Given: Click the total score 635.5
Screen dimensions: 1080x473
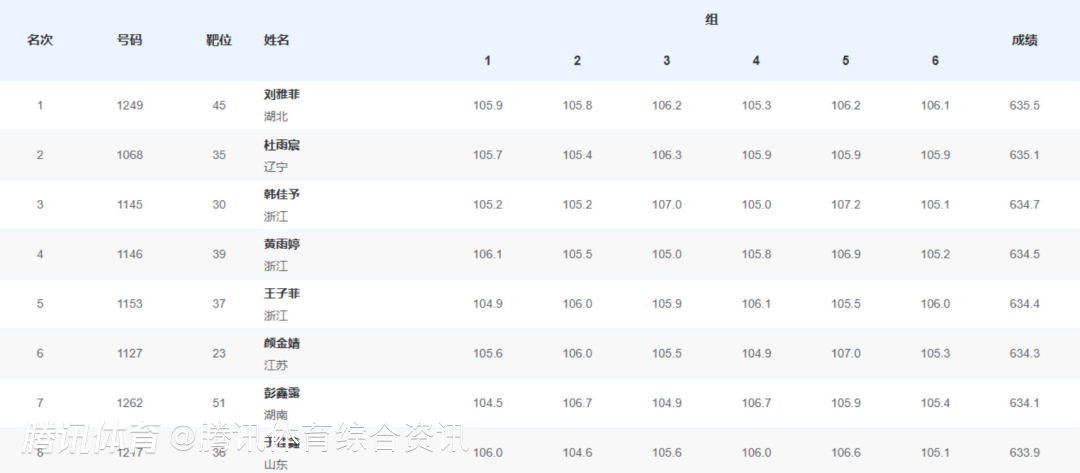Looking at the screenshot, I should 1024,105.
